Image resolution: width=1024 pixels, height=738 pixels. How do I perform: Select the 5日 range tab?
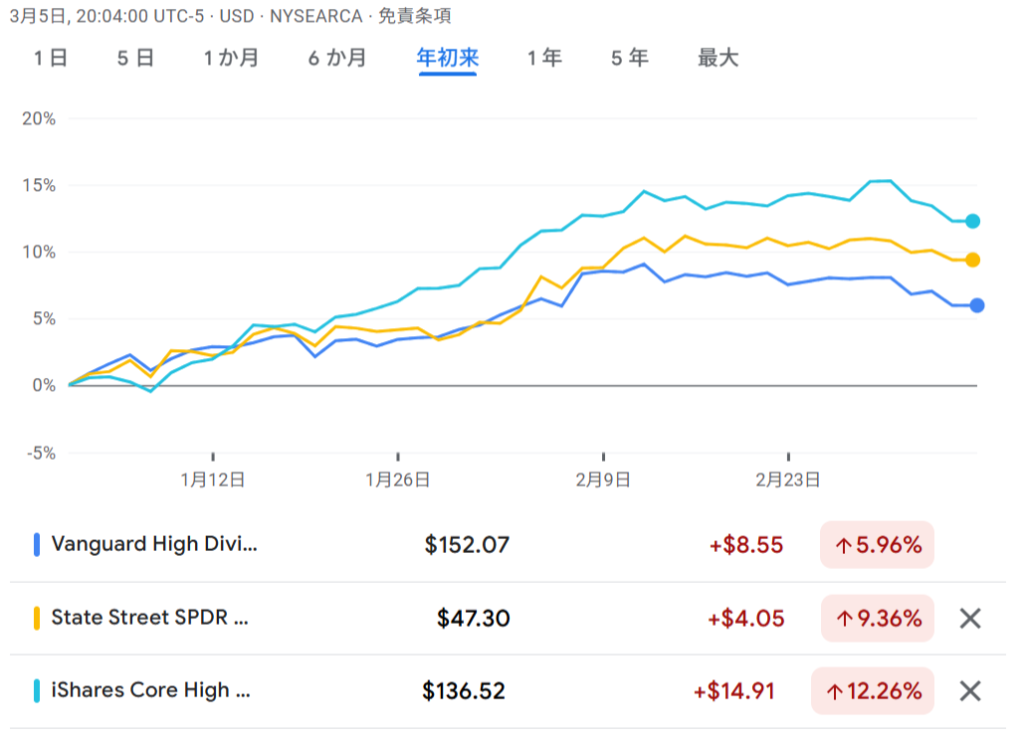click(135, 58)
